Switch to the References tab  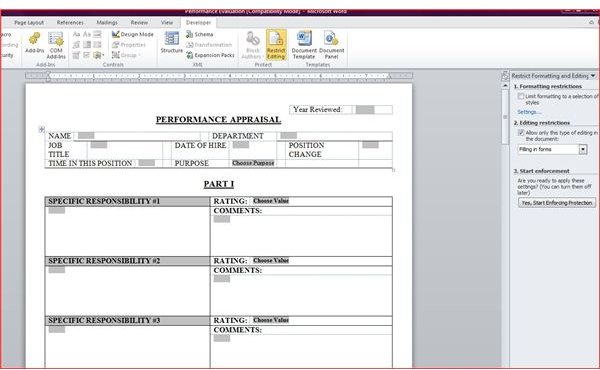[70, 23]
